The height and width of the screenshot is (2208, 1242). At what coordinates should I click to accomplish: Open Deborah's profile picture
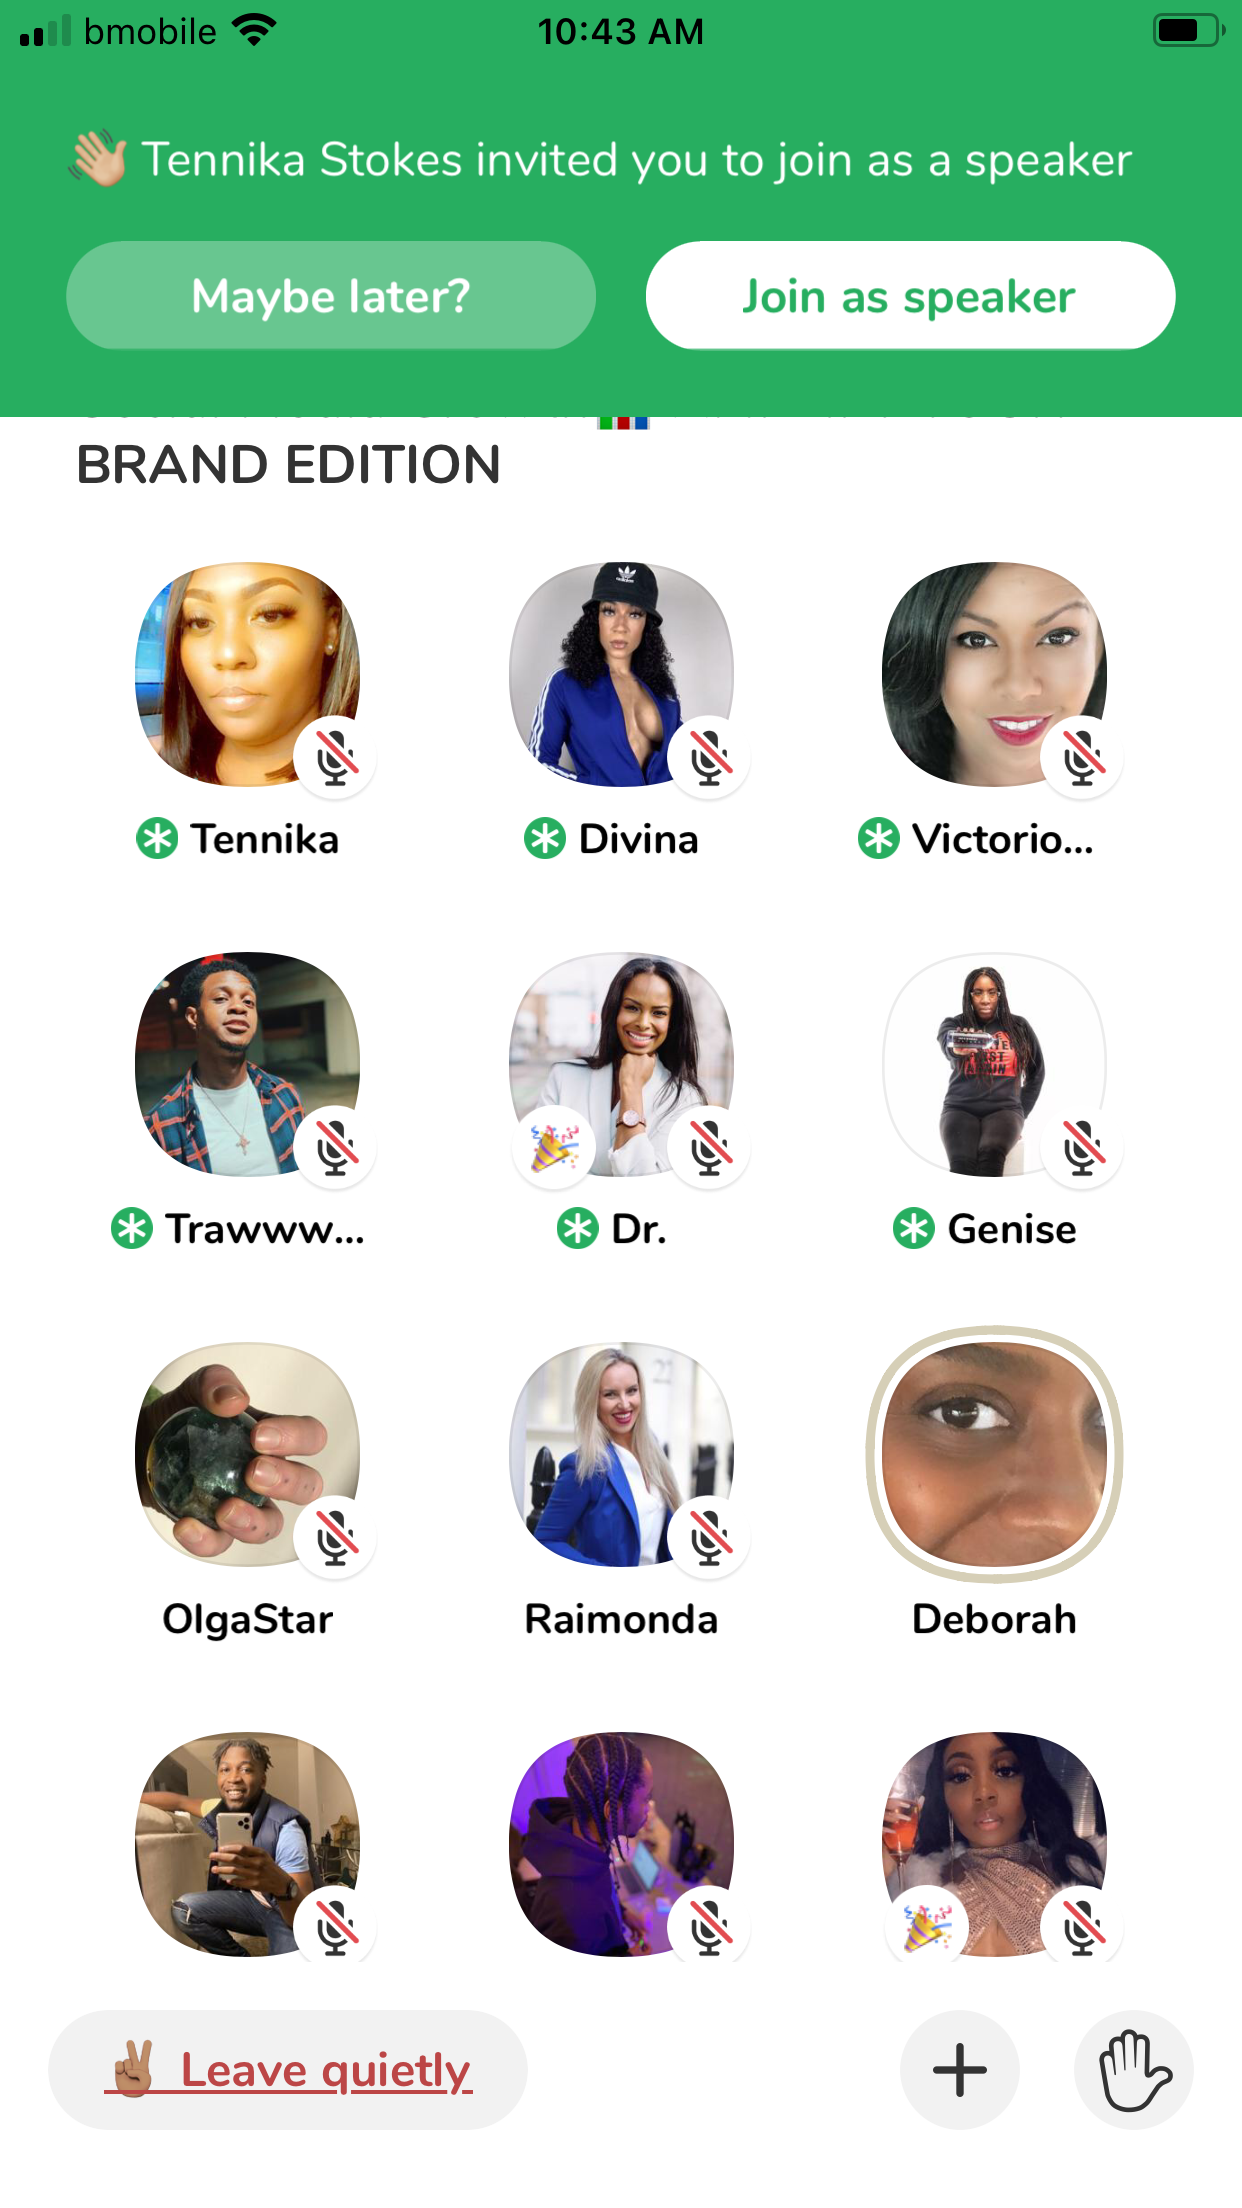[x=994, y=1454]
